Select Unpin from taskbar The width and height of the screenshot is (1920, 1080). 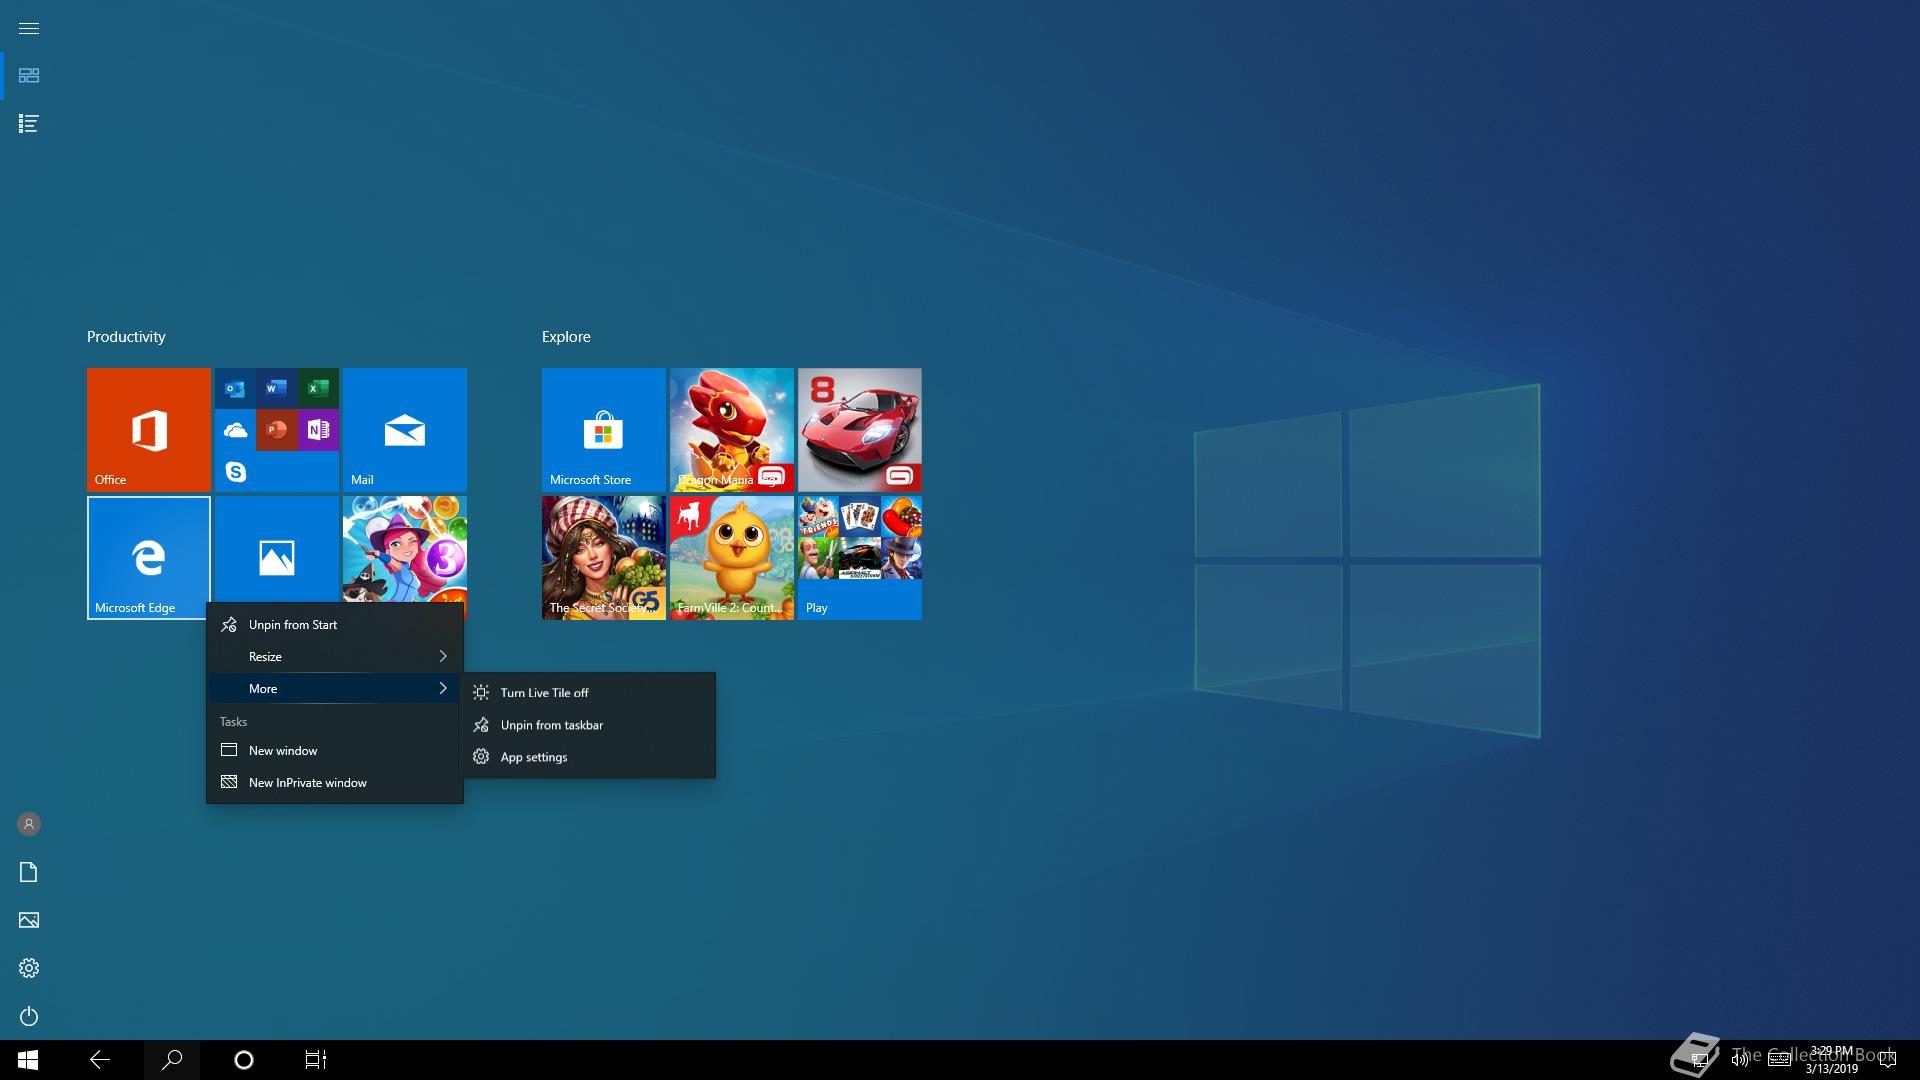tap(588, 725)
